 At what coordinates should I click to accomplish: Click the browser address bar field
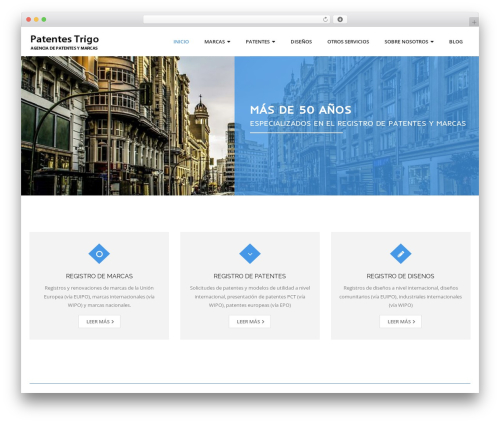tap(237, 20)
